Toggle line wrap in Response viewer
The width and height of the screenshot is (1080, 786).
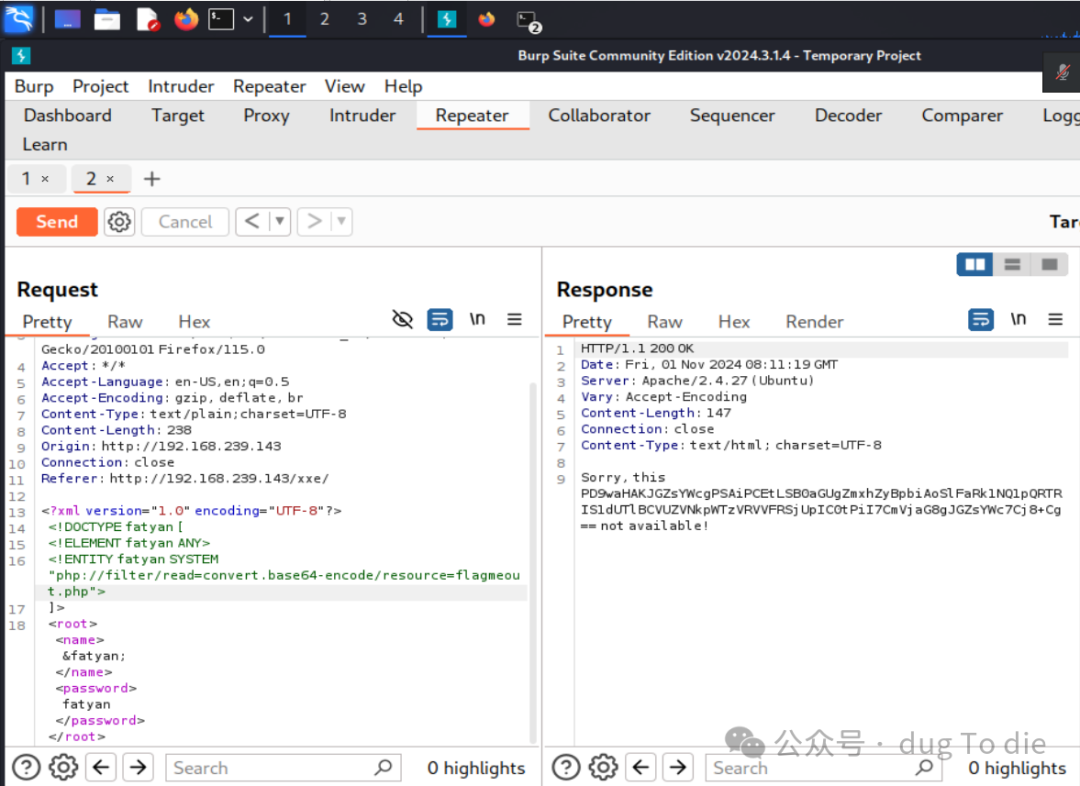(981, 319)
